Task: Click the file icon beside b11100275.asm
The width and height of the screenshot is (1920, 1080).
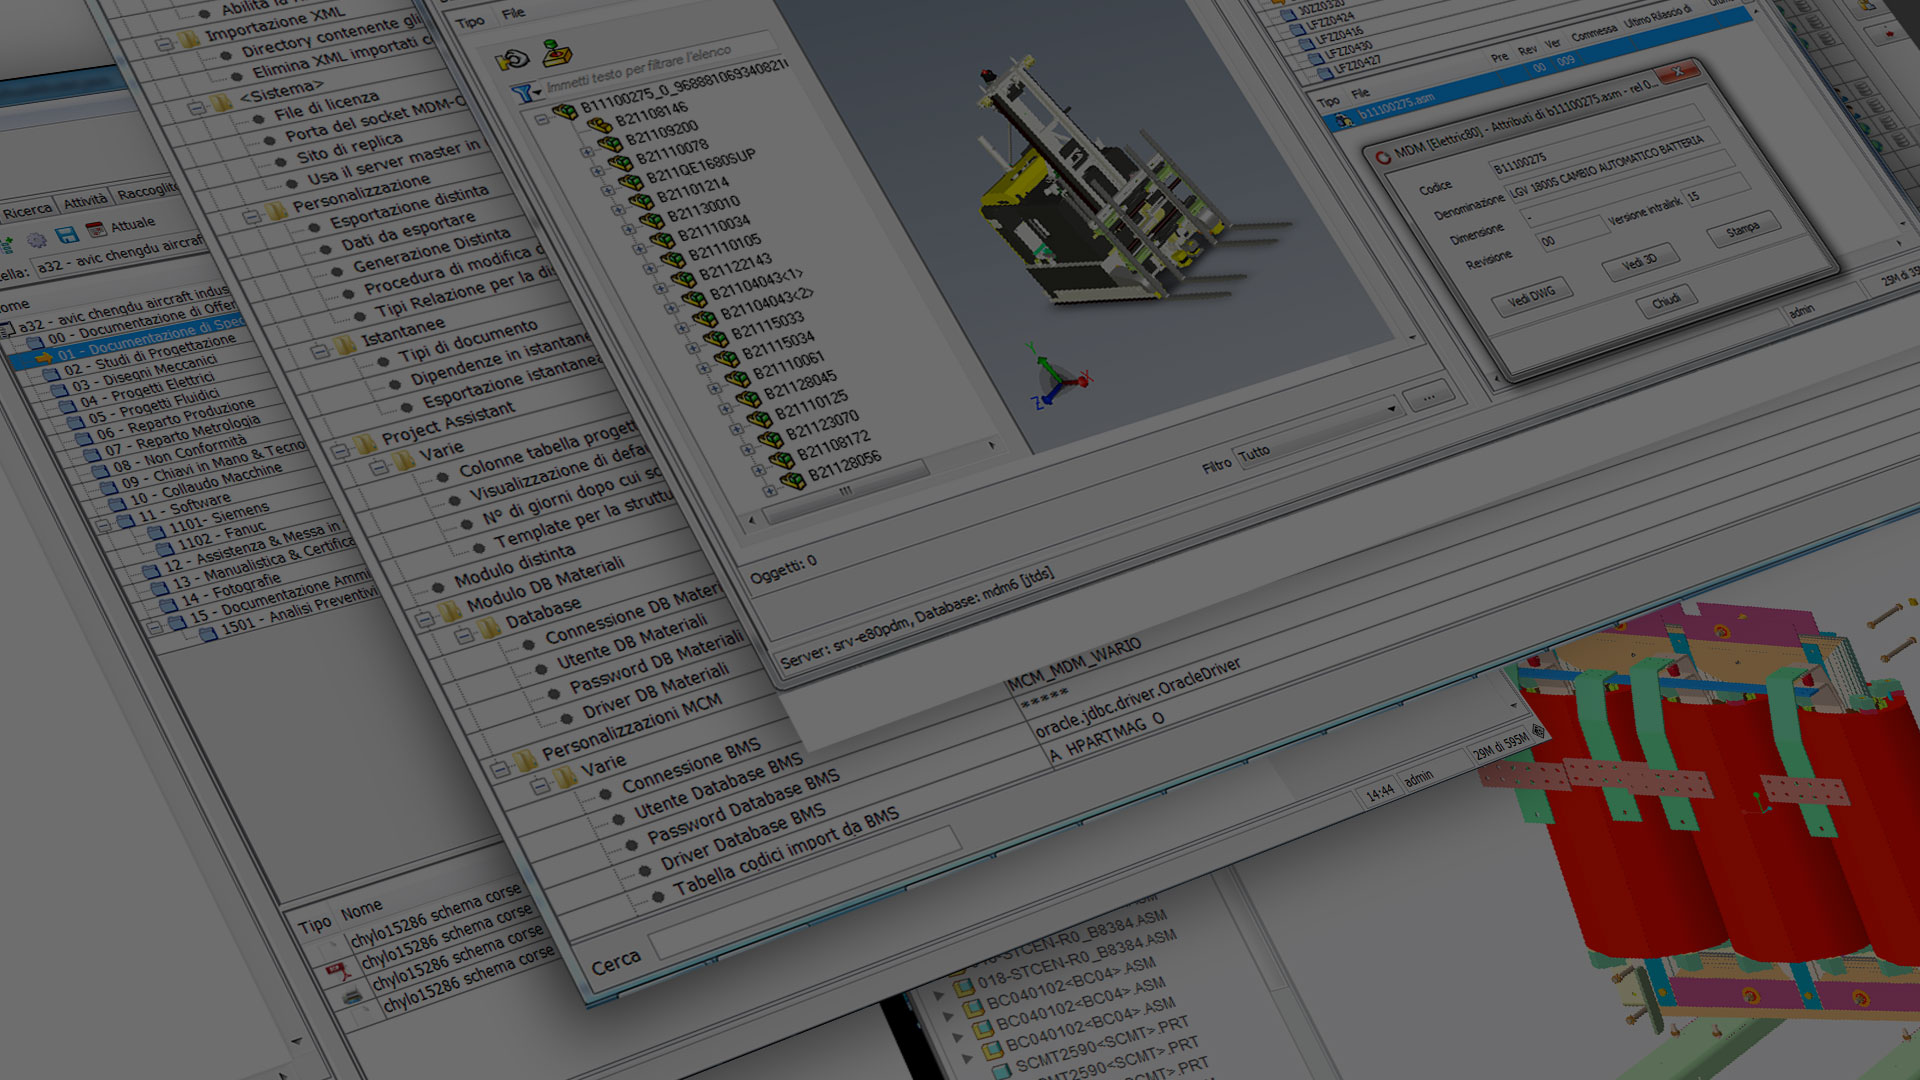Action: (1344, 119)
